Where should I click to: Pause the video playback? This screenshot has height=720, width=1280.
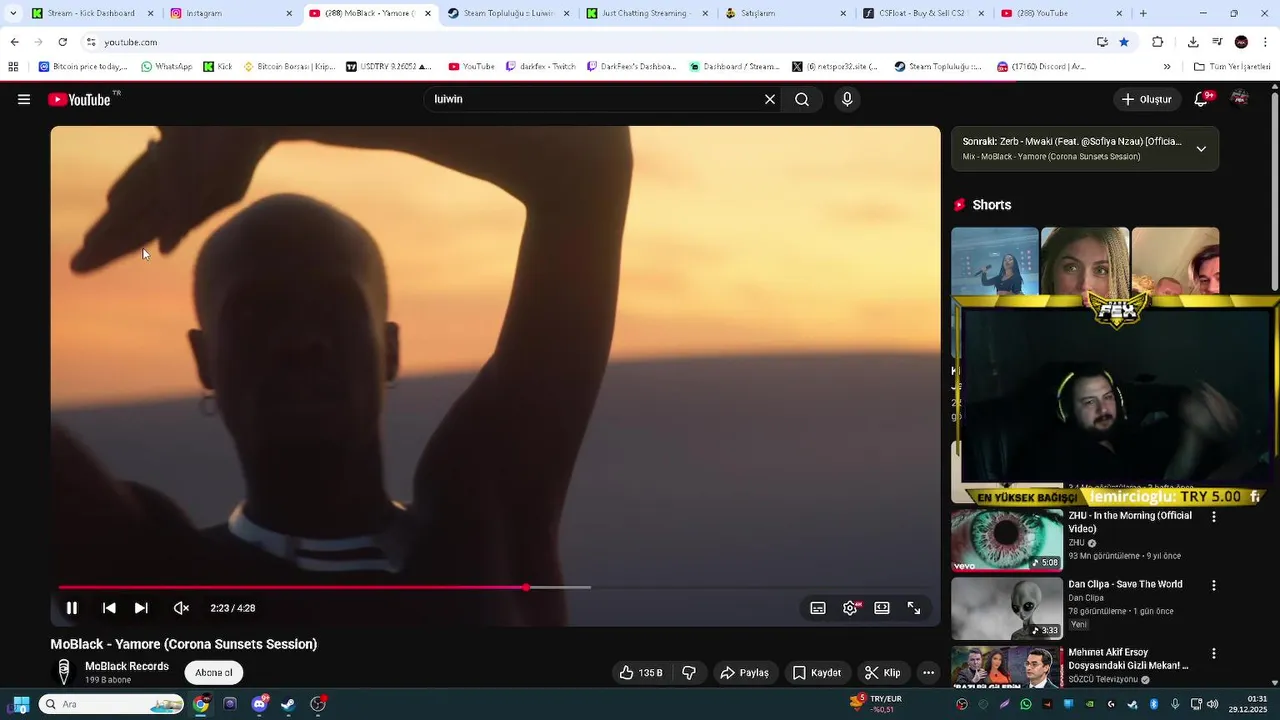coord(72,608)
